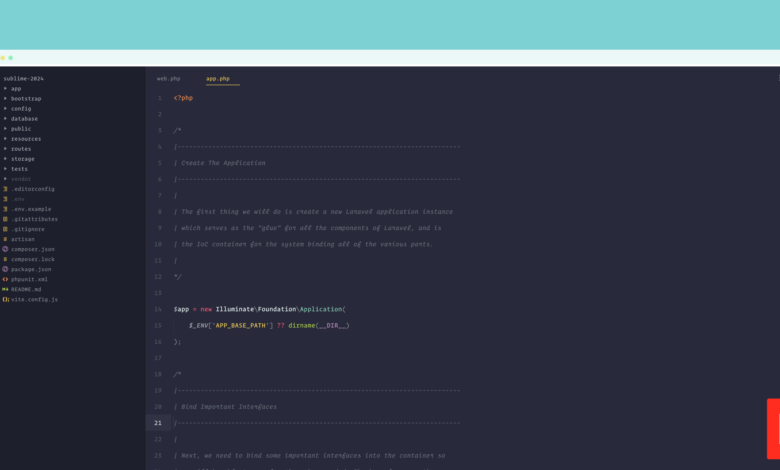
Task: Click the <?php opening tag
Action: [x=183, y=98]
